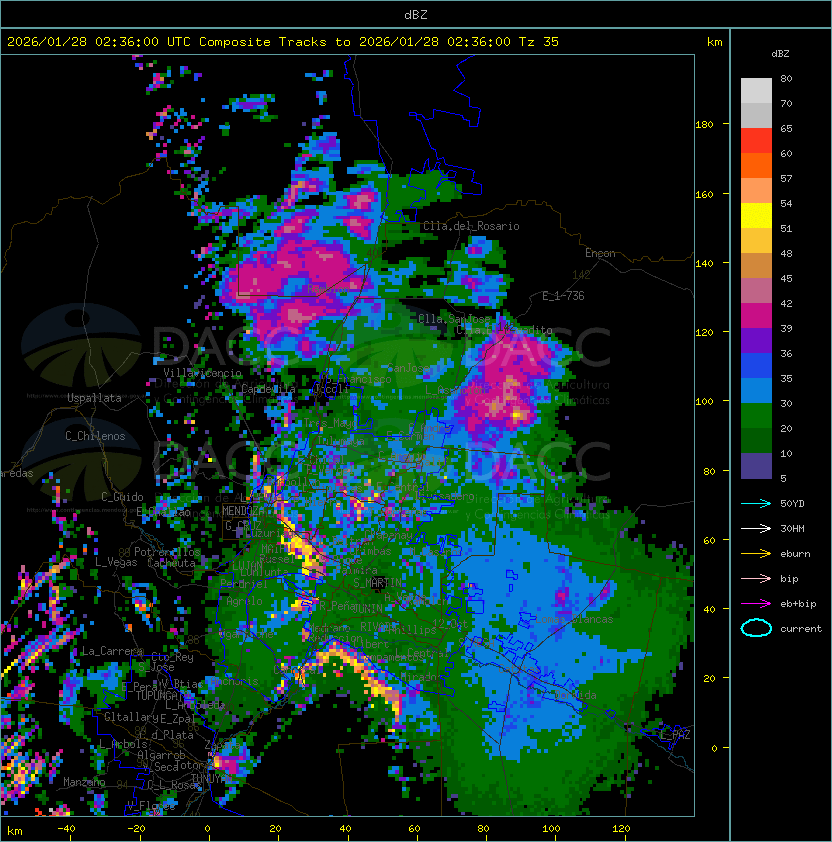Viewport: 832px width, 842px height.
Task: Click the 180 tick on the vertical axis
Action: pyautogui.click(x=704, y=125)
